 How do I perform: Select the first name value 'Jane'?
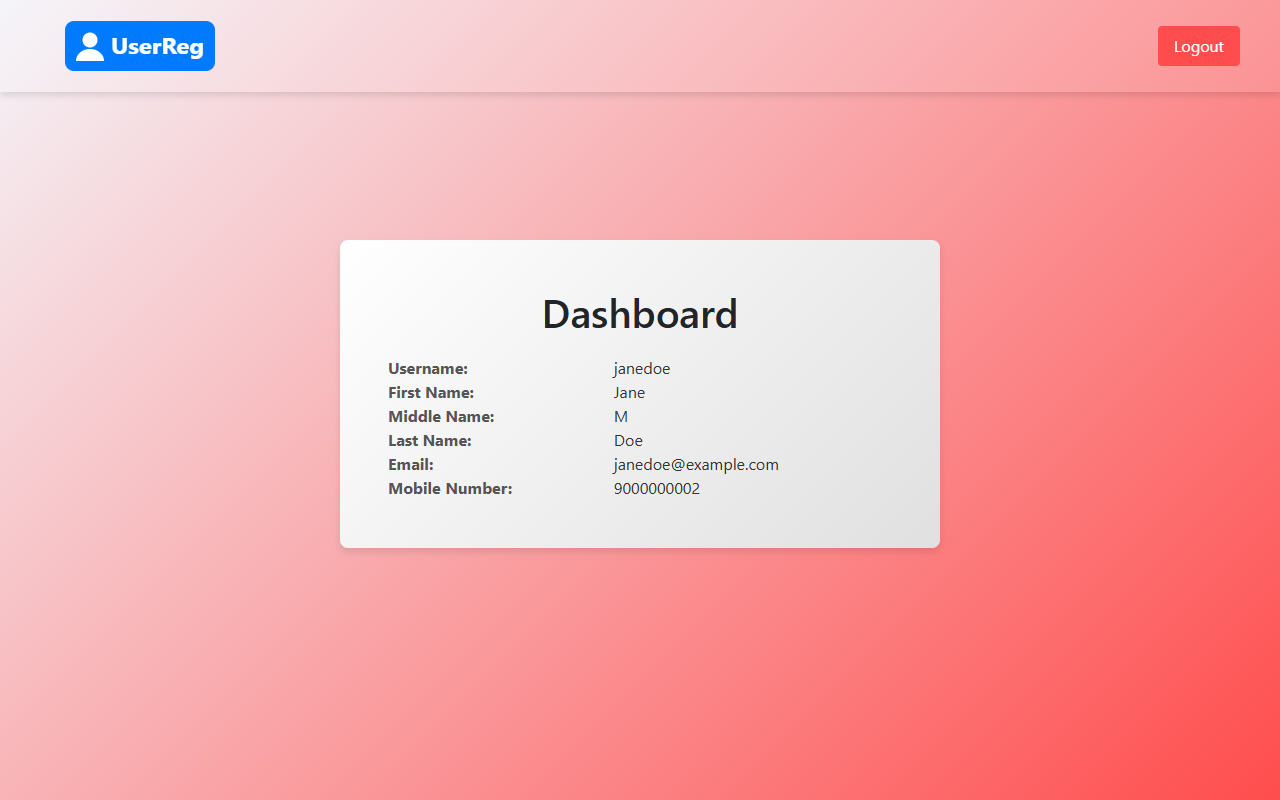point(629,393)
